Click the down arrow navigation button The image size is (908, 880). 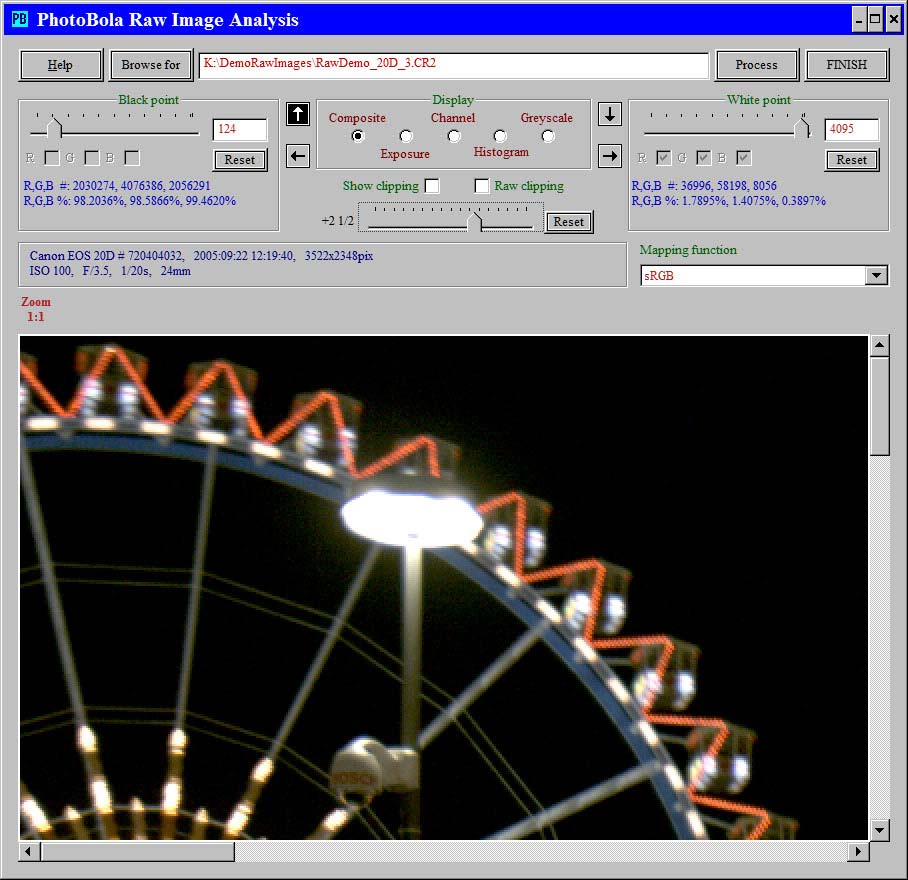coord(610,114)
